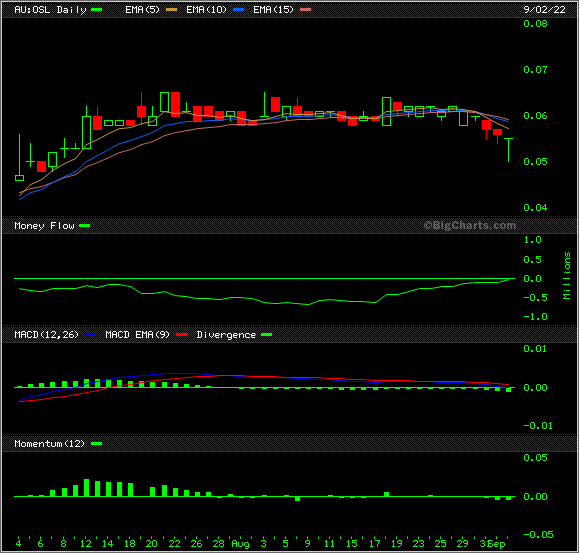Click the last candlestick on the price chart
This screenshot has width=579, height=553.
(508, 150)
